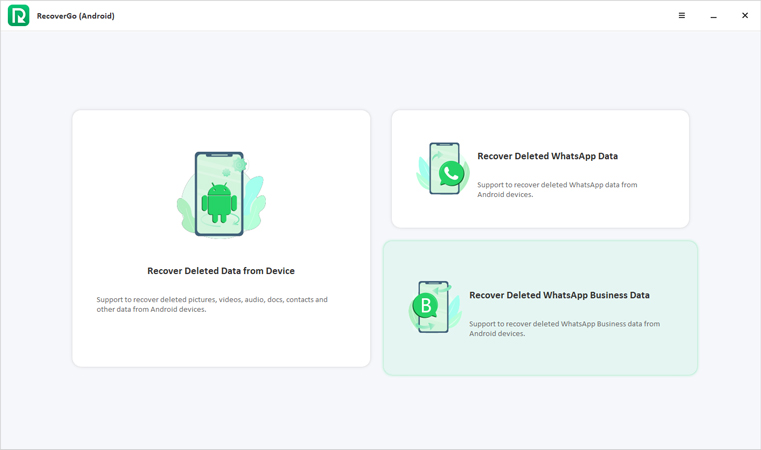Open the hamburger menu in title bar
Viewport: 761px width, 450px height.
(681, 16)
